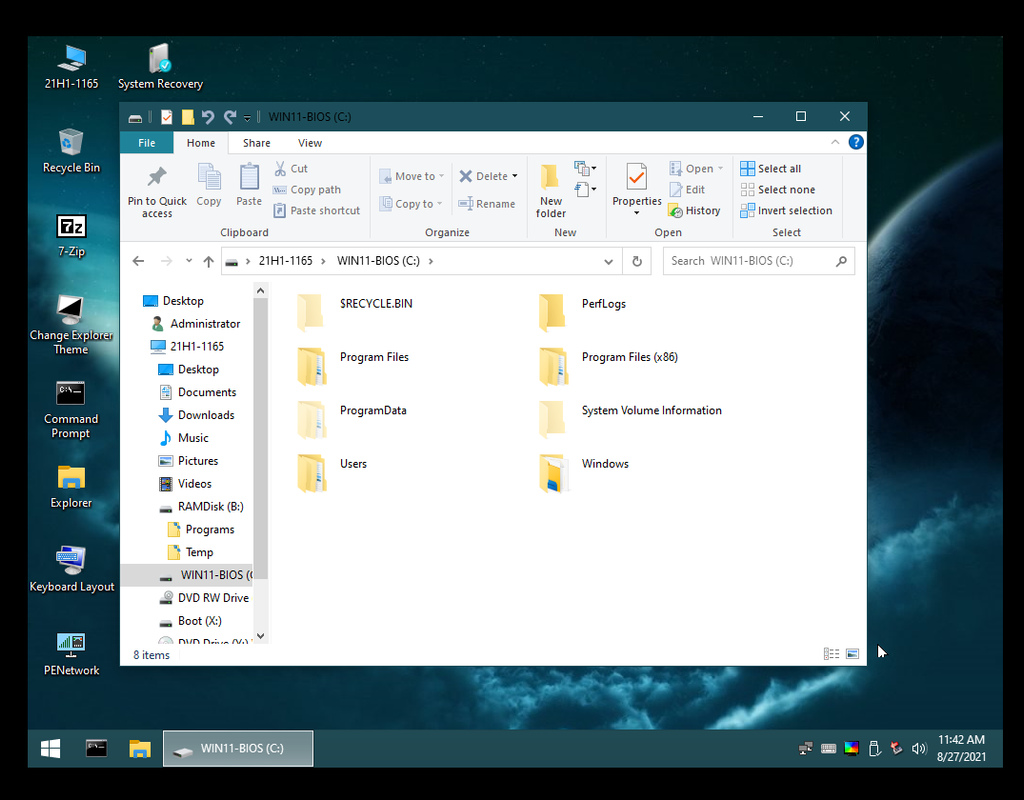1024x800 pixels.
Task: Create a New folder from ribbon
Action: [x=551, y=191]
